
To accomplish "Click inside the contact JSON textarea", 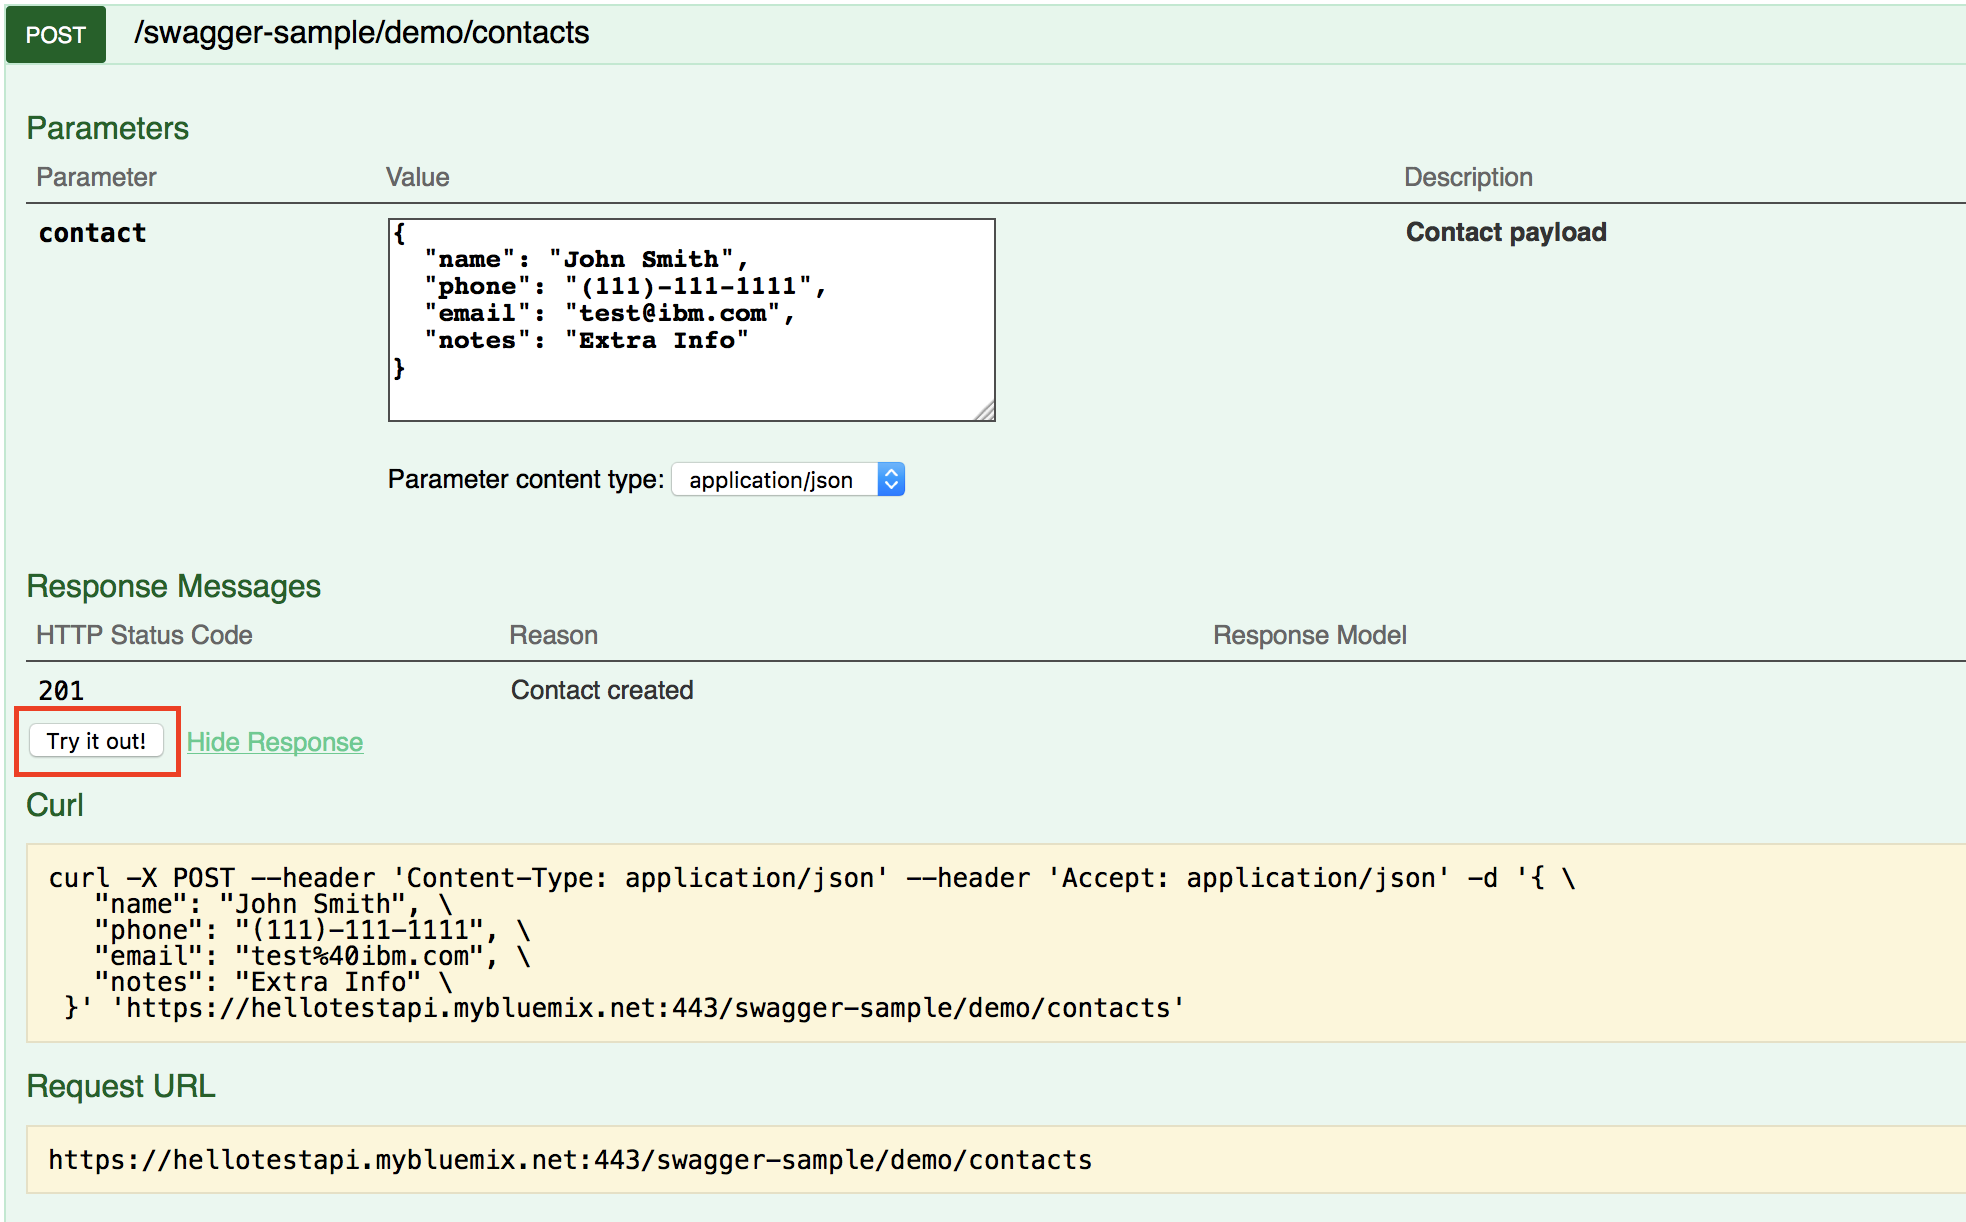I will (x=691, y=320).
